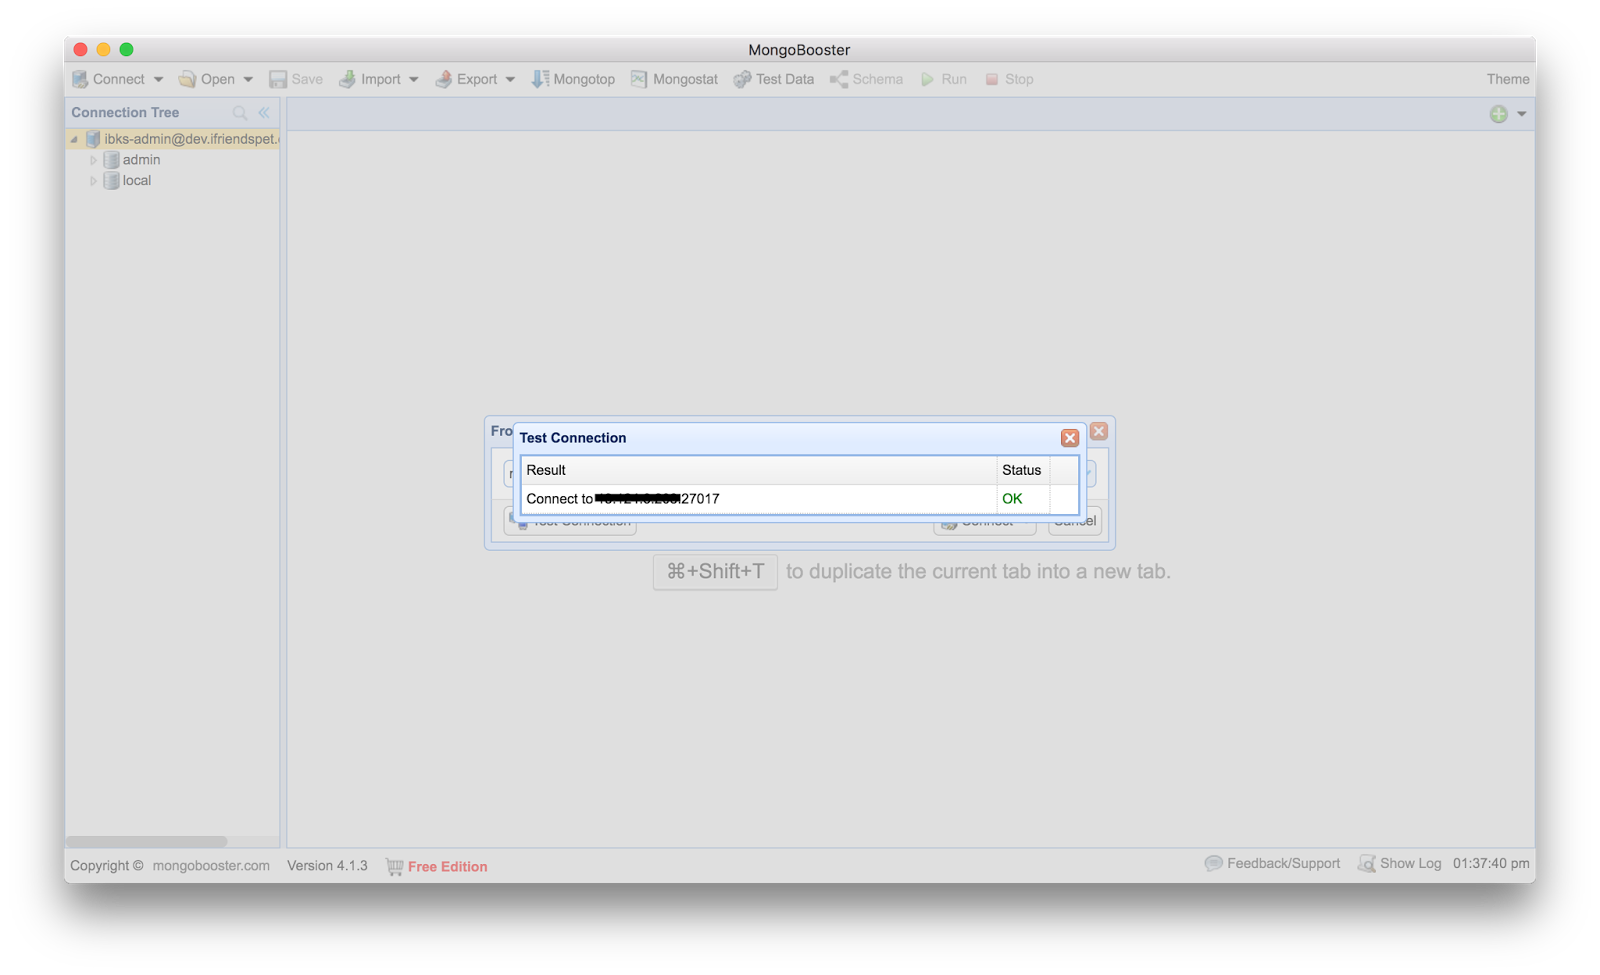The height and width of the screenshot is (975, 1600).
Task: Click the Save toolbar button
Action: (x=296, y=79)
